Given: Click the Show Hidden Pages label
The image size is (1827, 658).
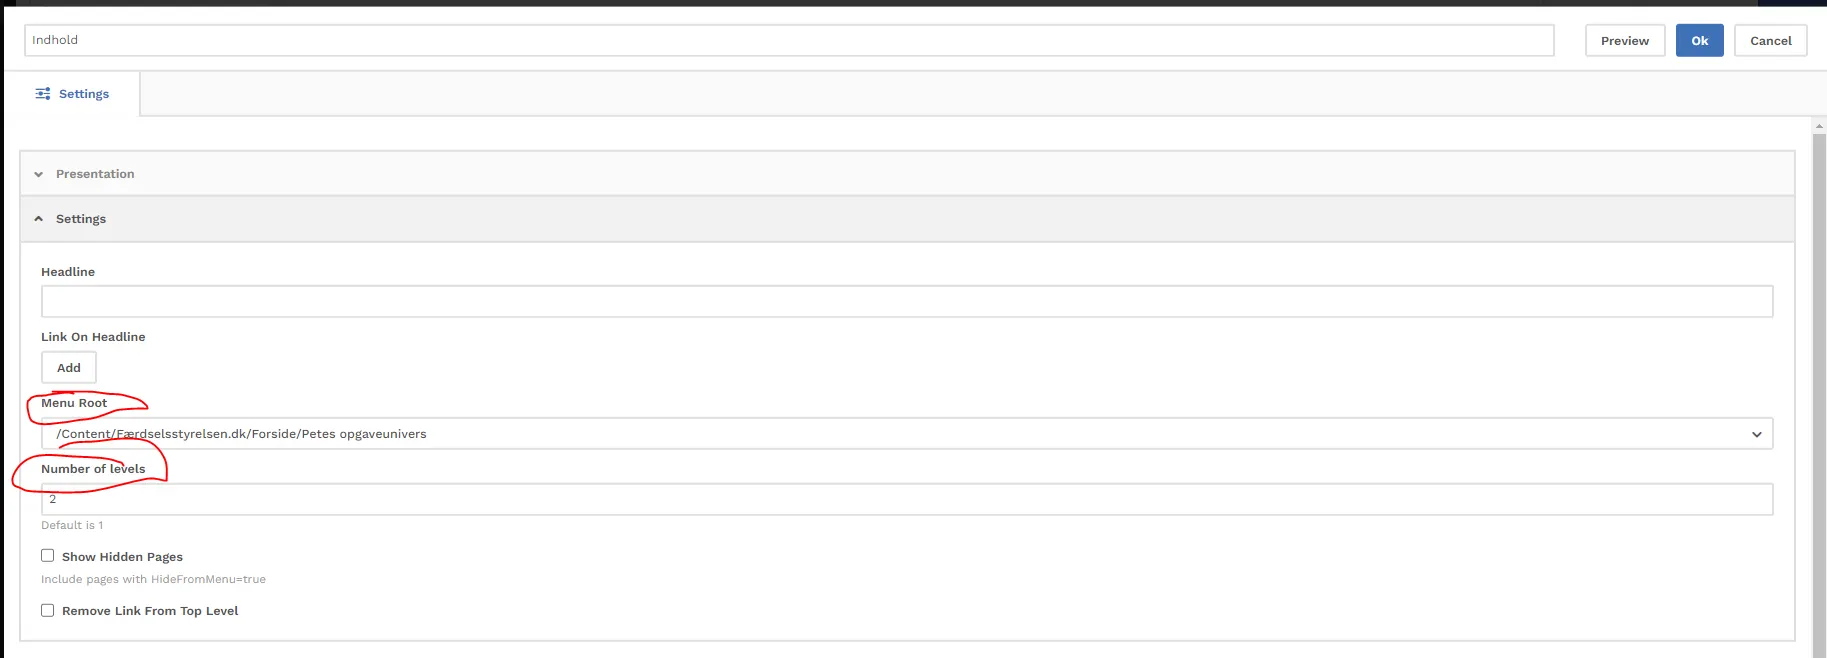Looking at the screenshot, I should 122,557.
